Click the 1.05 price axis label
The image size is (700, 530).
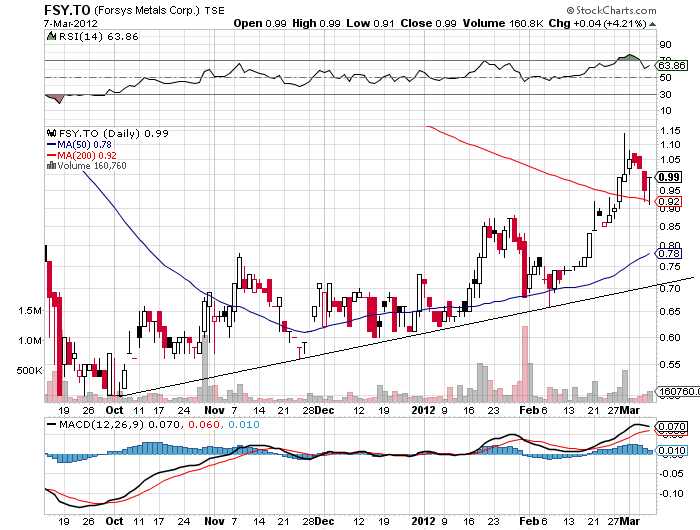click(x=670, y=160)
